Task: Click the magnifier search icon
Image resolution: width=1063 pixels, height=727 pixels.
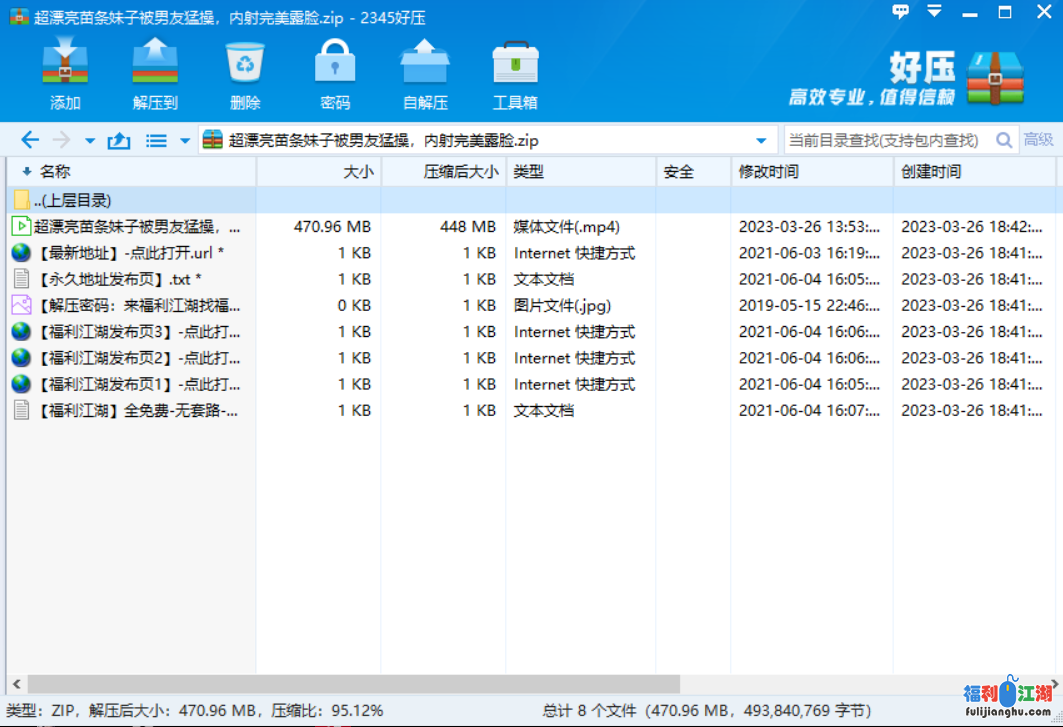Action: pos(1004,141)
